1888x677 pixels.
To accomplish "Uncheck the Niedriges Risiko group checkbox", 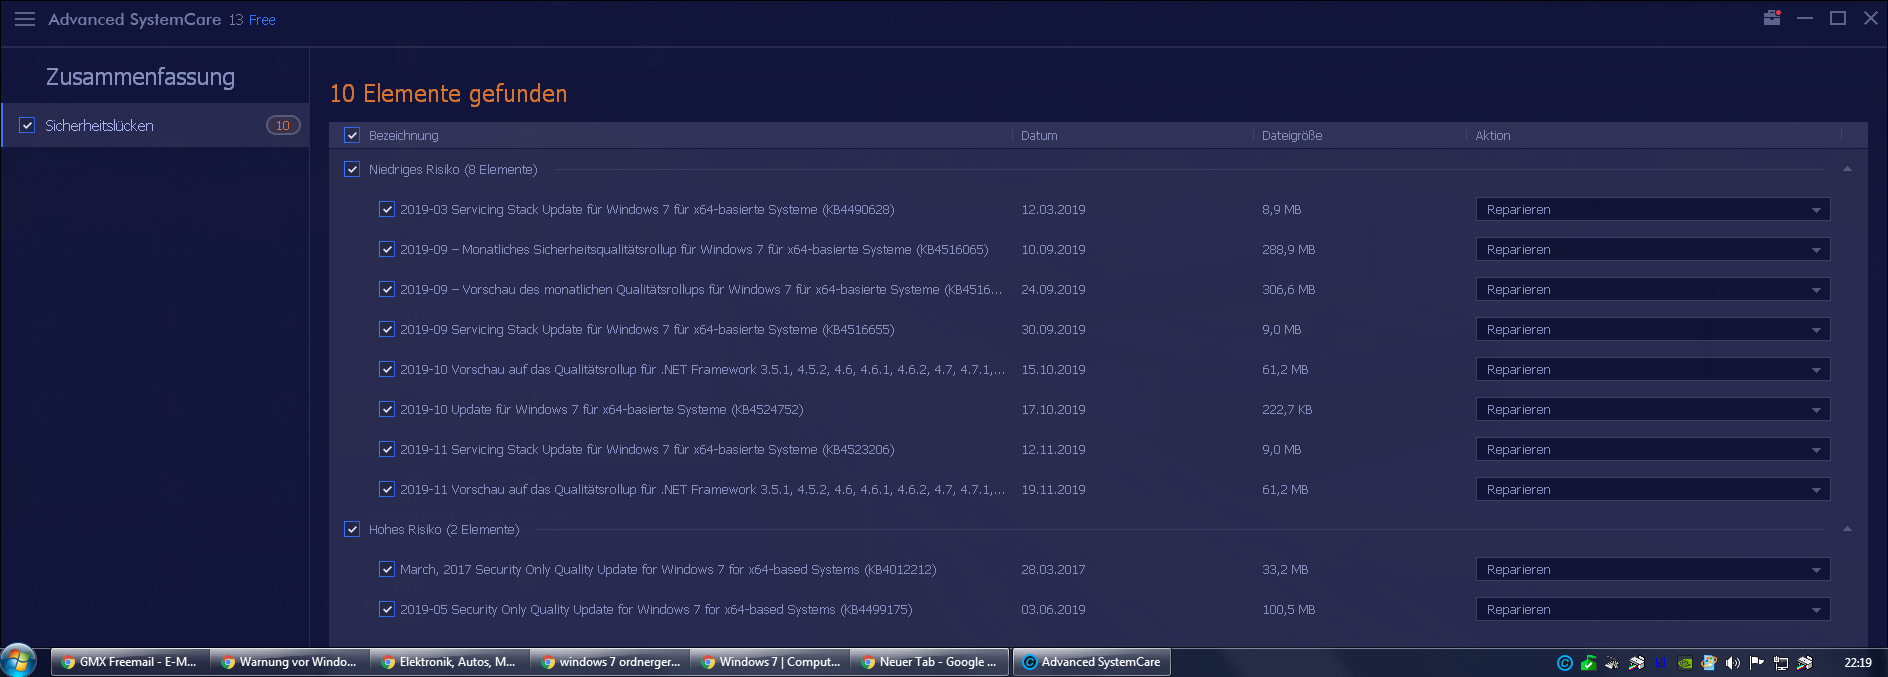I will pos(352,169).
